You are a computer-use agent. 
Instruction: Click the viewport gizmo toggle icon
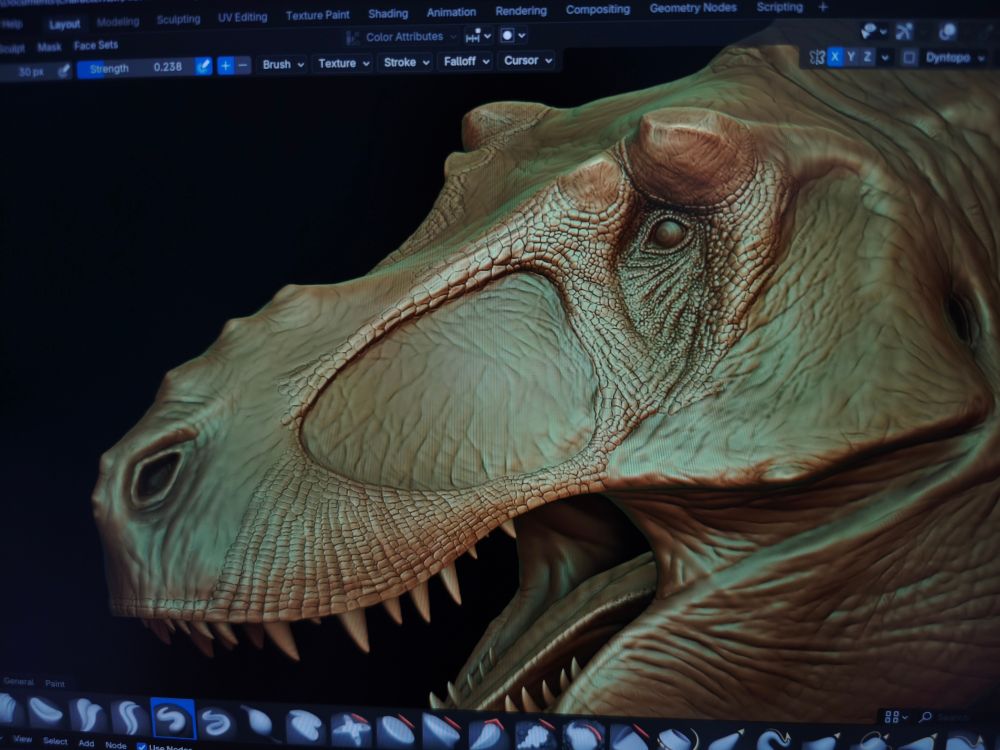pyautogui.click(x=904, y=31)
